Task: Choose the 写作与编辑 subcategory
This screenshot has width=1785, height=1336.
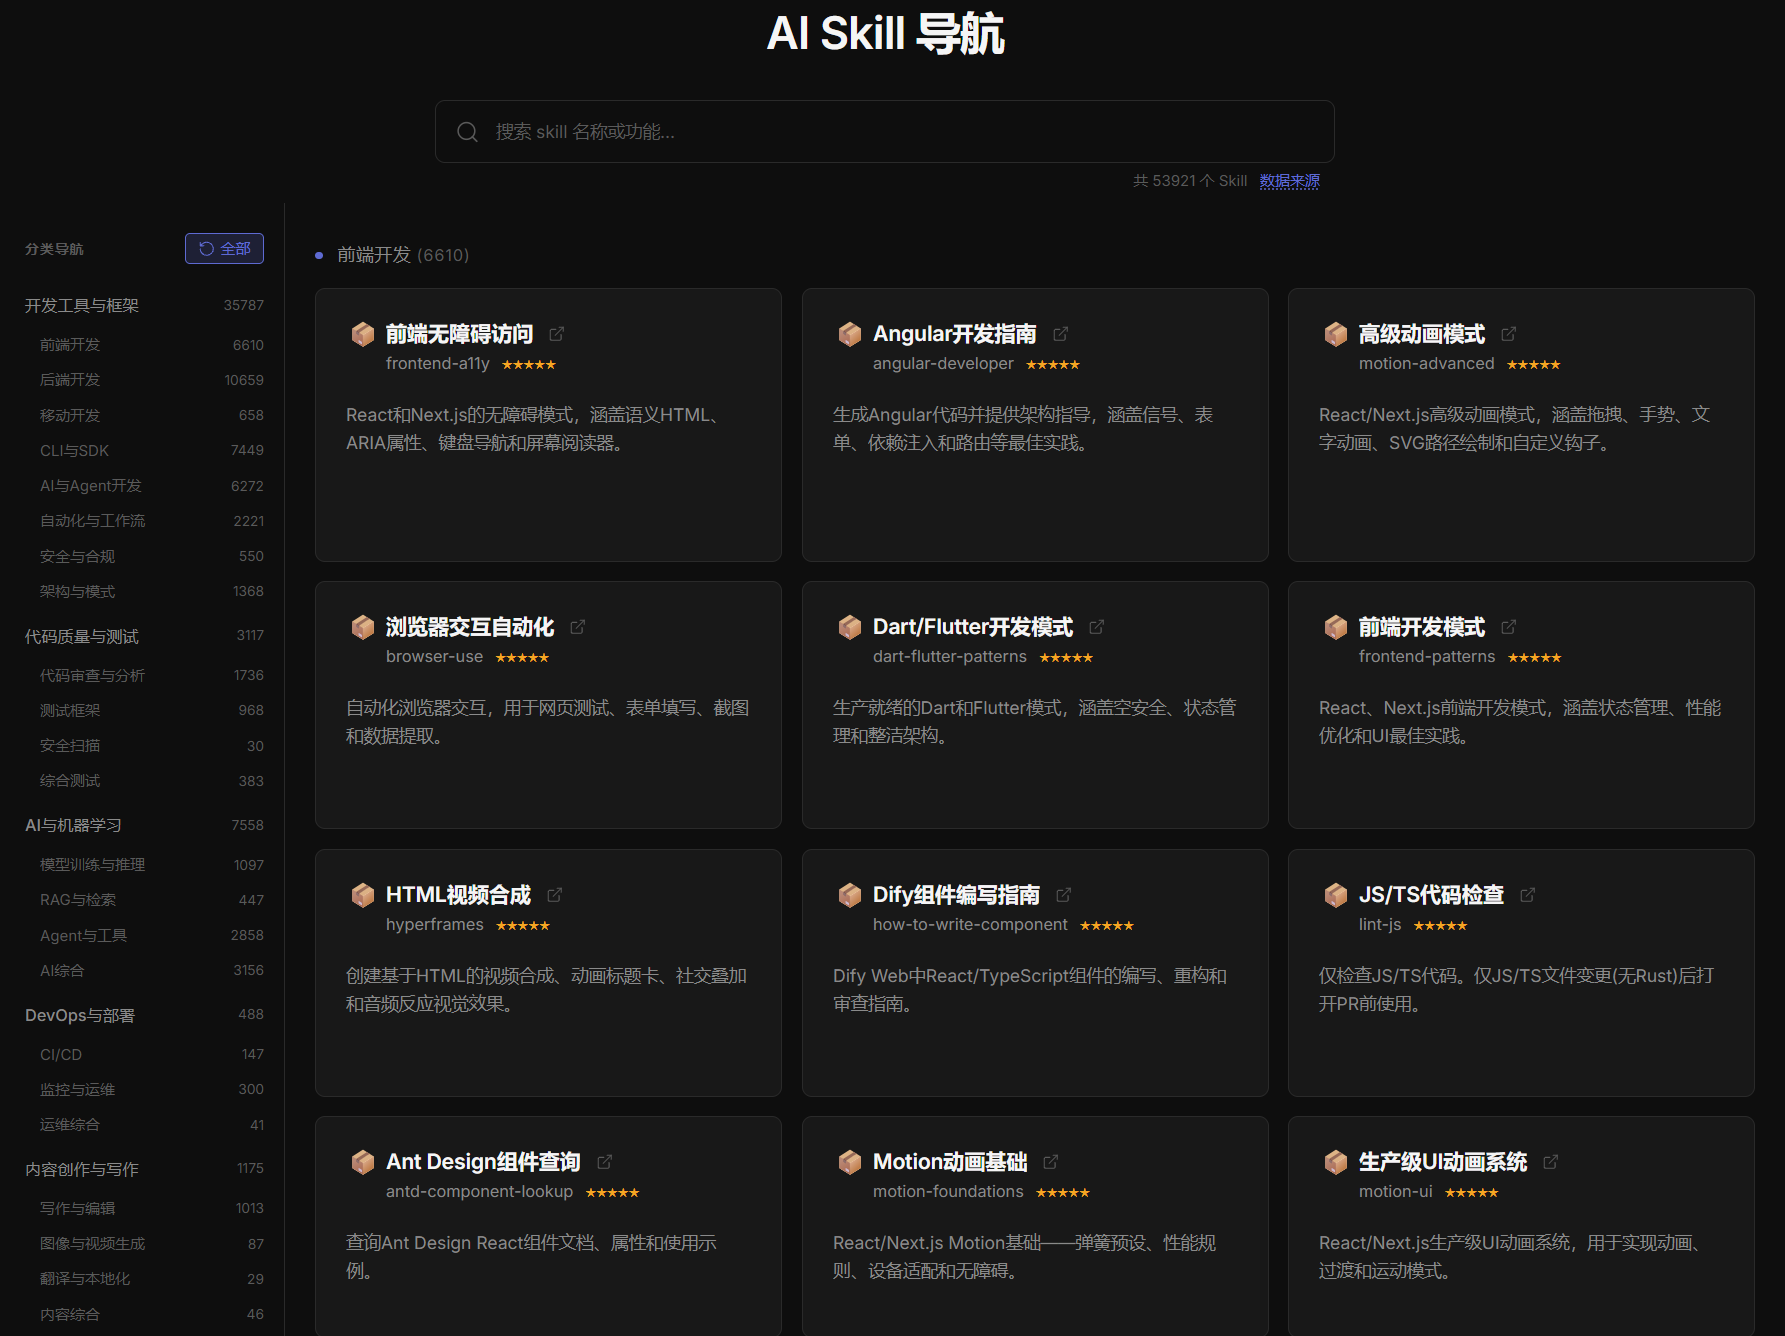Action: click(x=150, y=1208)
